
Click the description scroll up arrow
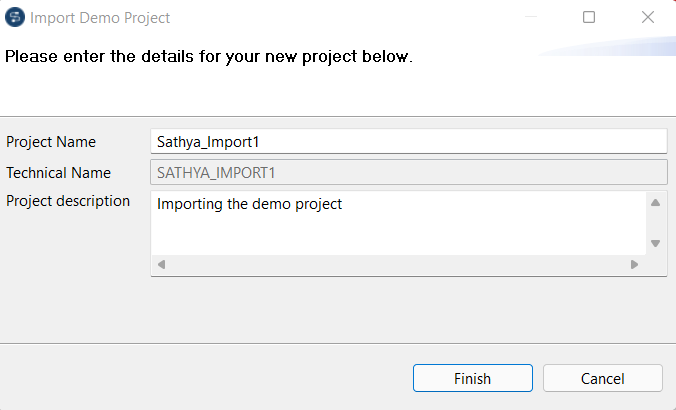656,203
